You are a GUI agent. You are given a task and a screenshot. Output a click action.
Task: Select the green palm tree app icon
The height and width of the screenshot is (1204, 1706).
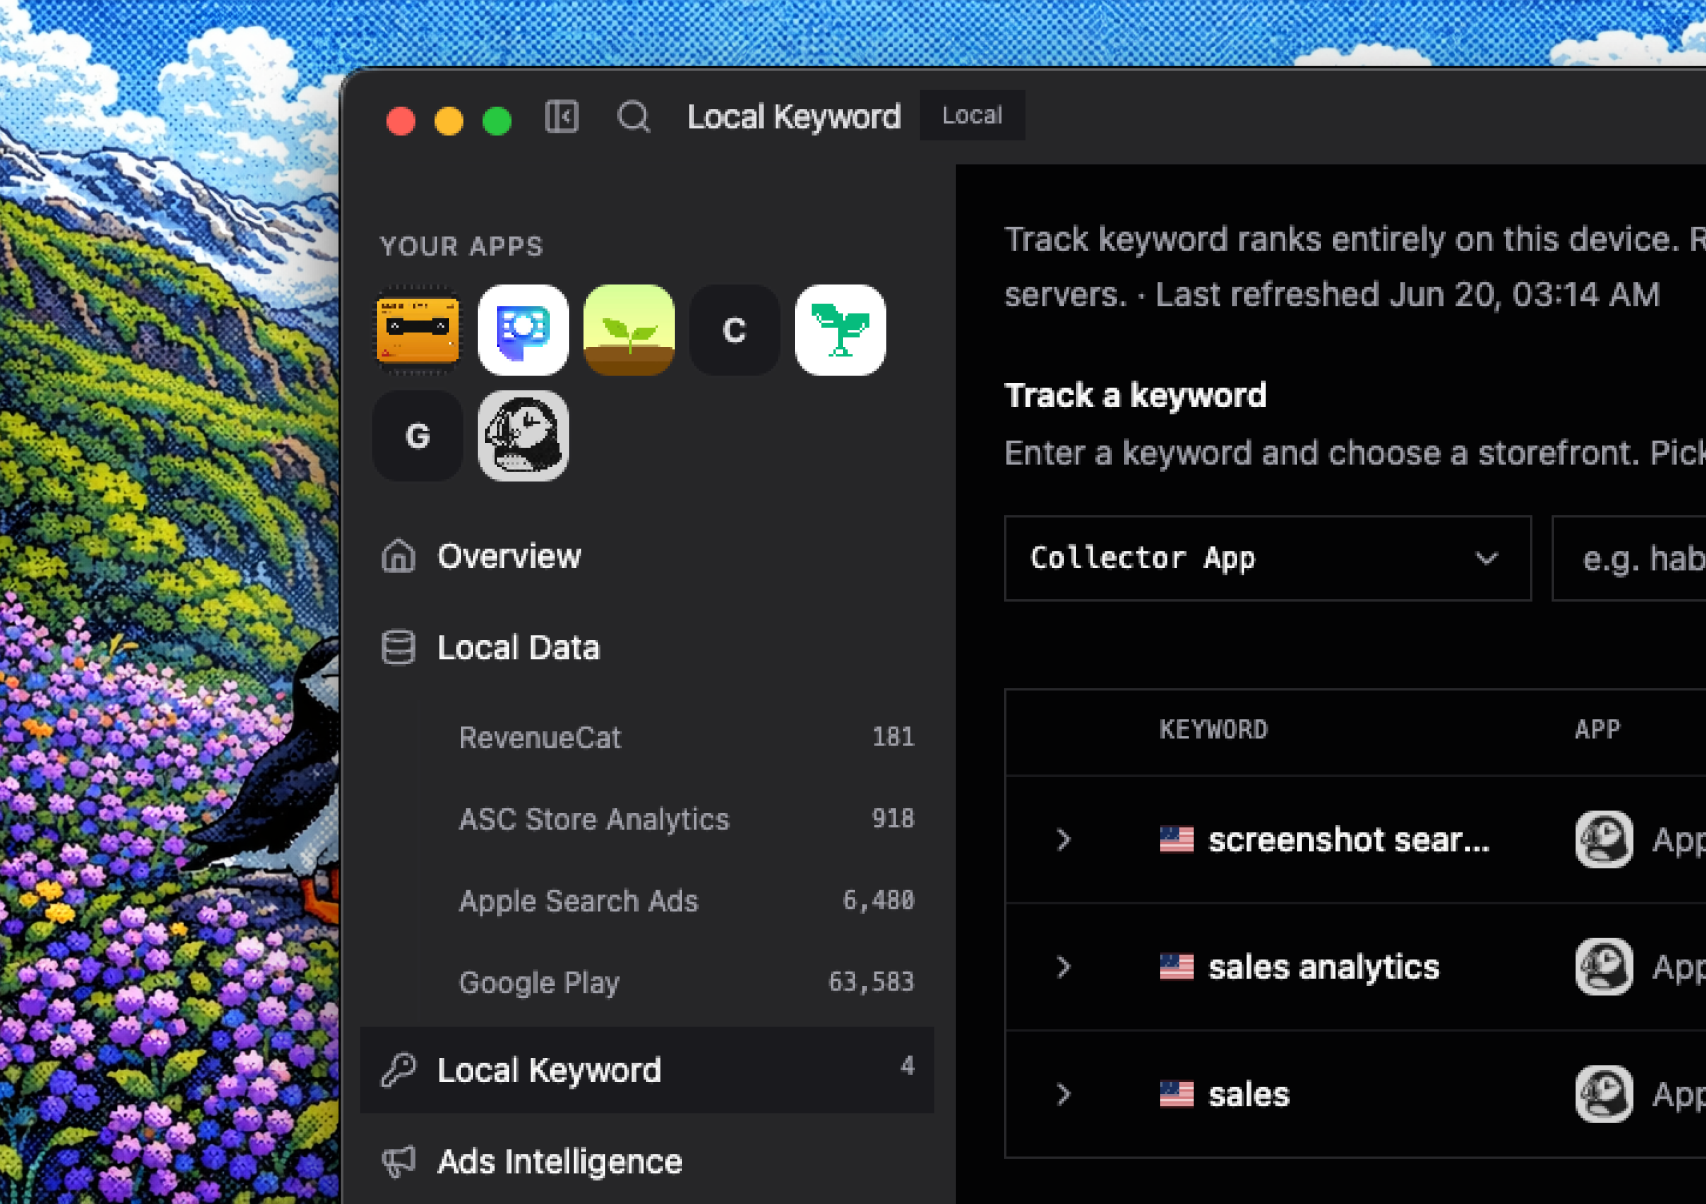click(840, 330)
